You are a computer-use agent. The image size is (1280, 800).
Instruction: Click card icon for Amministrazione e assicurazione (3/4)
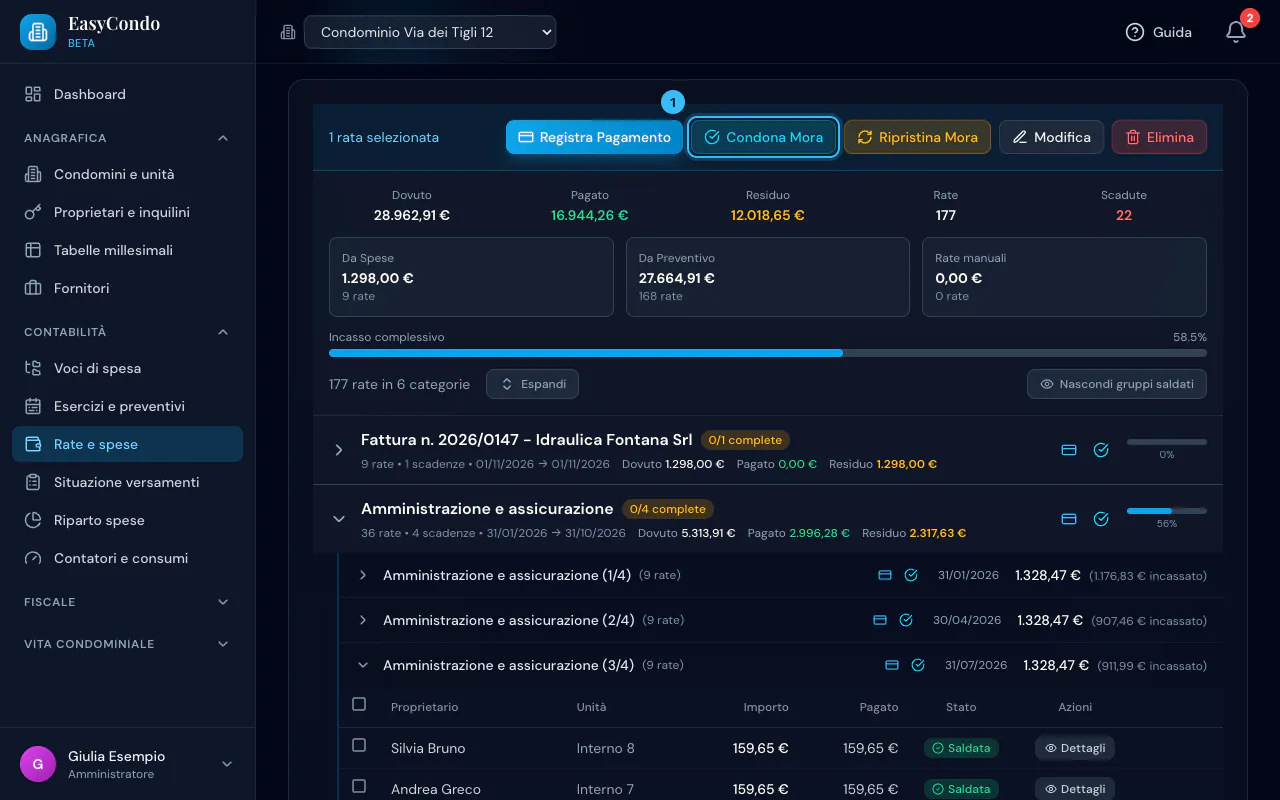(x=892, y=665)
